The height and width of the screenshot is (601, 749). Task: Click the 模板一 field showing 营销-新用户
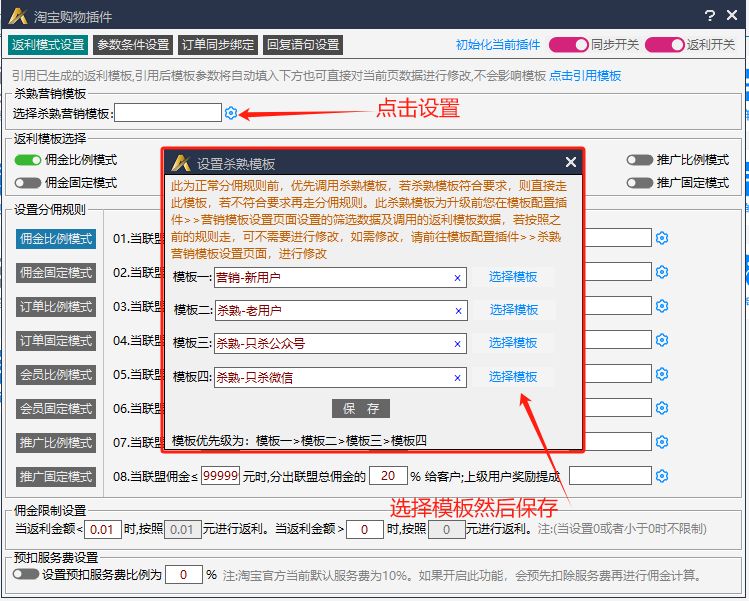pyautogui.click(x=340, y=278)
